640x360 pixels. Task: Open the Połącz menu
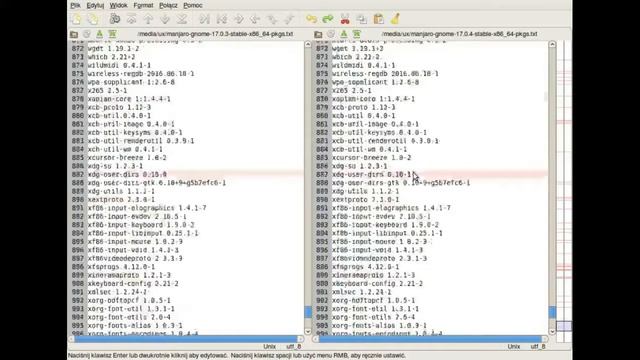tap(168, 5)
